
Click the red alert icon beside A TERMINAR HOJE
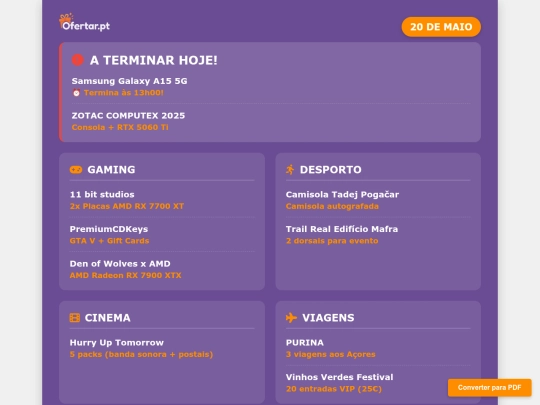click(x=77, y=60)
